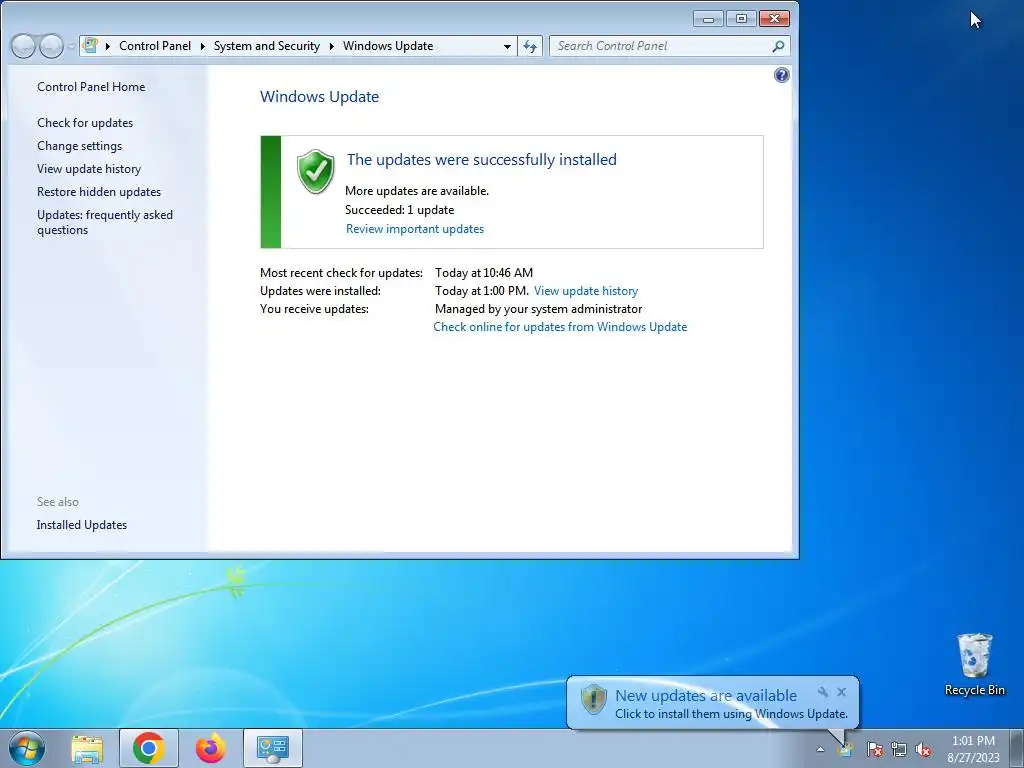The image size is (1024, 768).
Task: Click Review important updates link
Action: coord(415,229)
